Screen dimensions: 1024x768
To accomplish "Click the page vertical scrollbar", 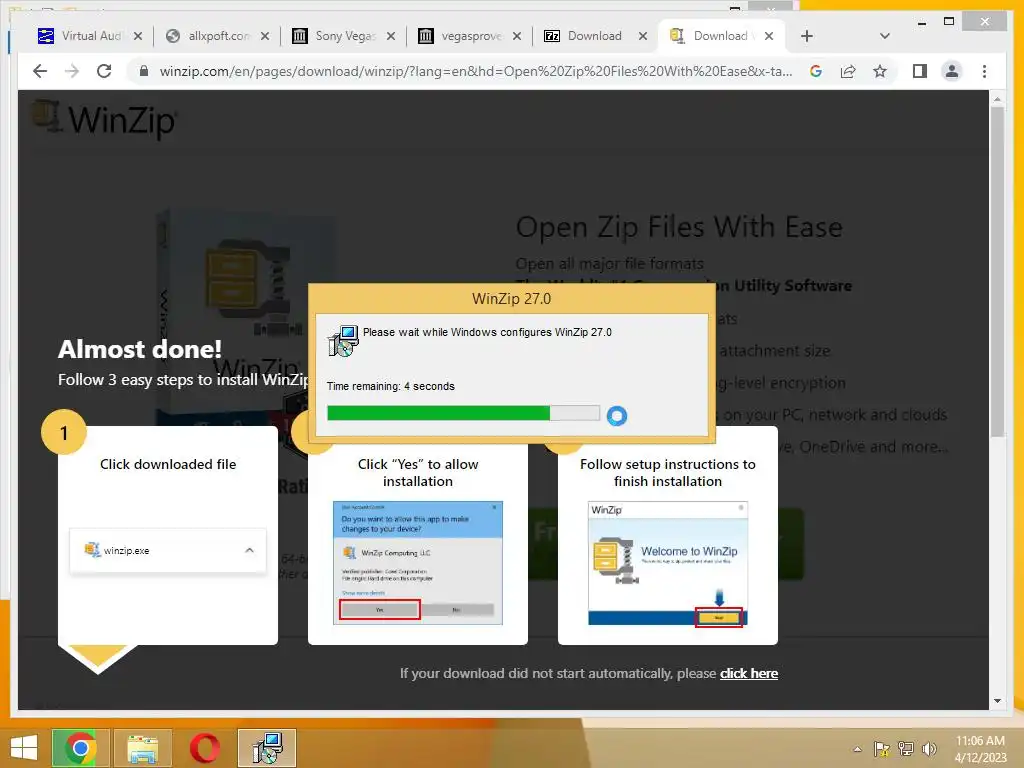I will point(997,272).
